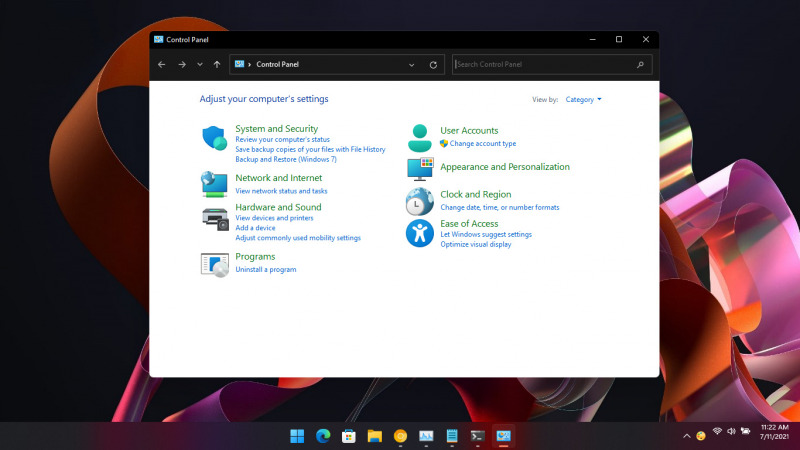Viewport: 800px width, 450px height.
Task: Open Appearance and Personalization heading
Action: (505, 167)
